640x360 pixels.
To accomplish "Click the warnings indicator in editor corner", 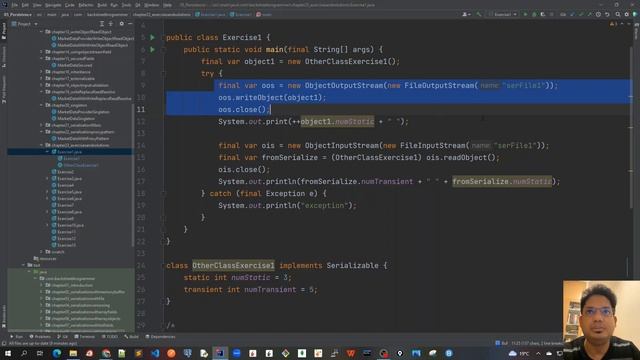I will pyautogui.click(x=613, y=24).
